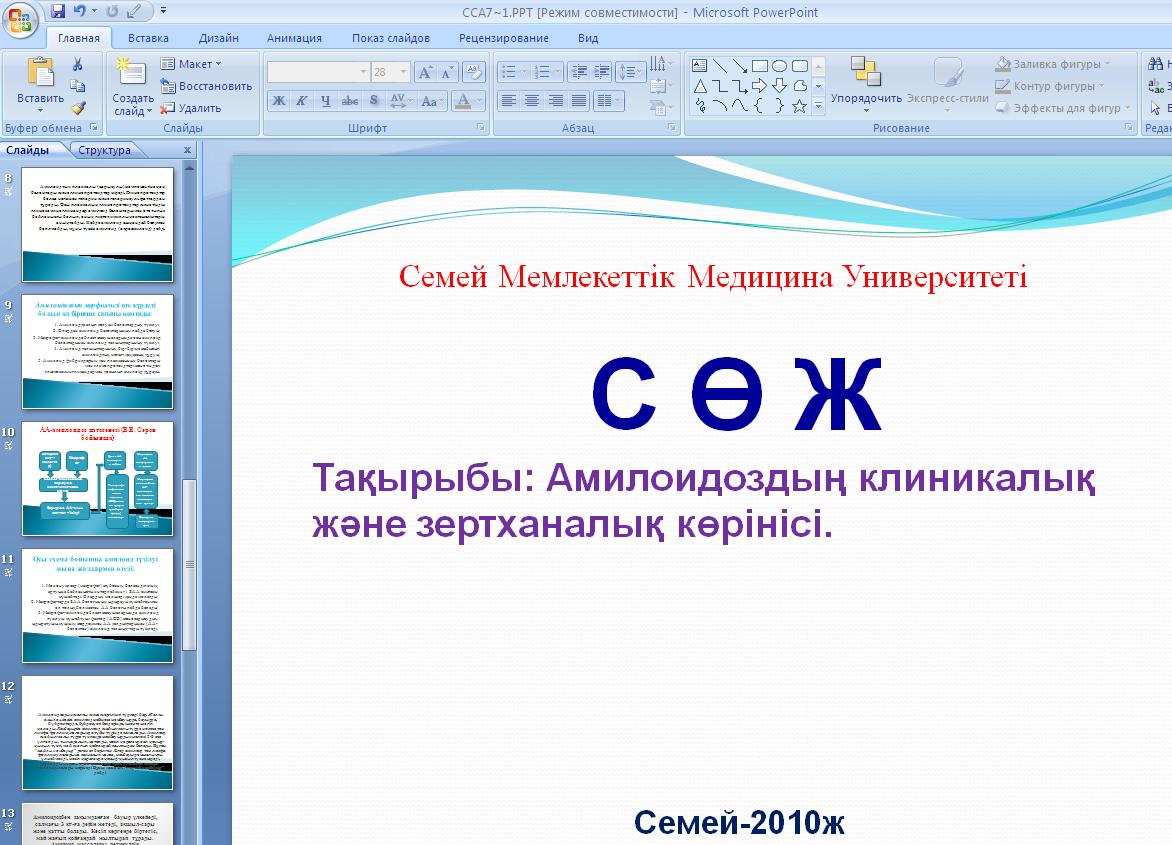The height and width of the screenshot is (845, 1172).
Task: Align text right in Абзац group
Action: (x=555, y=100)
